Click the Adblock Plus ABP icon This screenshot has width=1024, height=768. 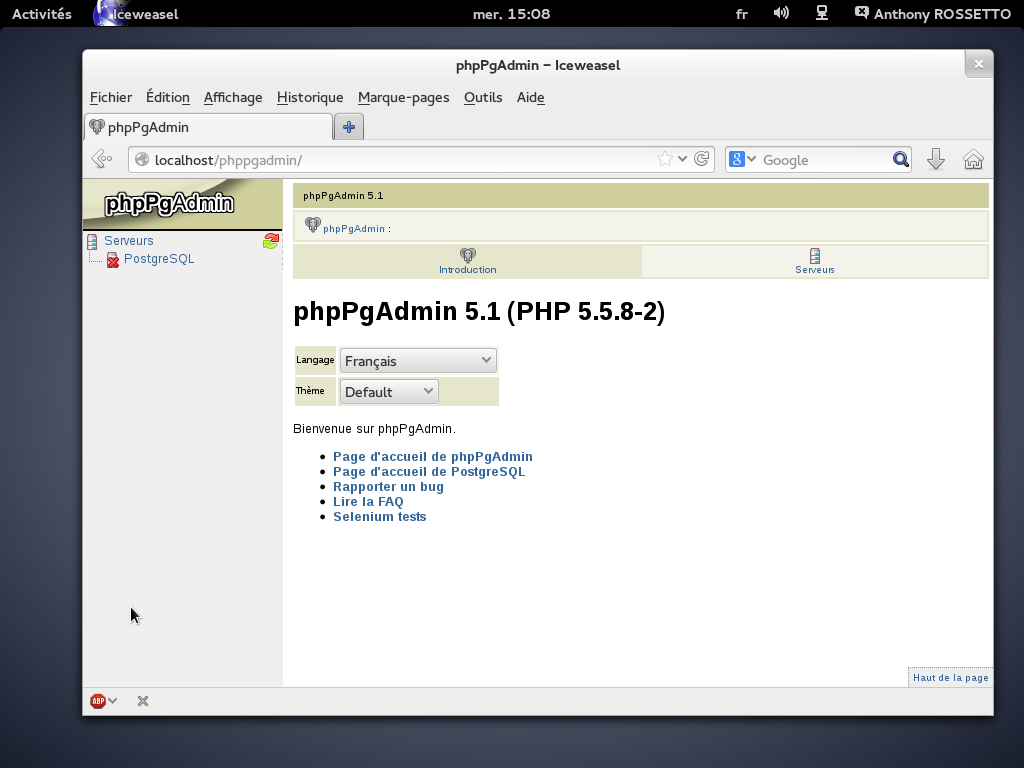(x=98, y=701)
